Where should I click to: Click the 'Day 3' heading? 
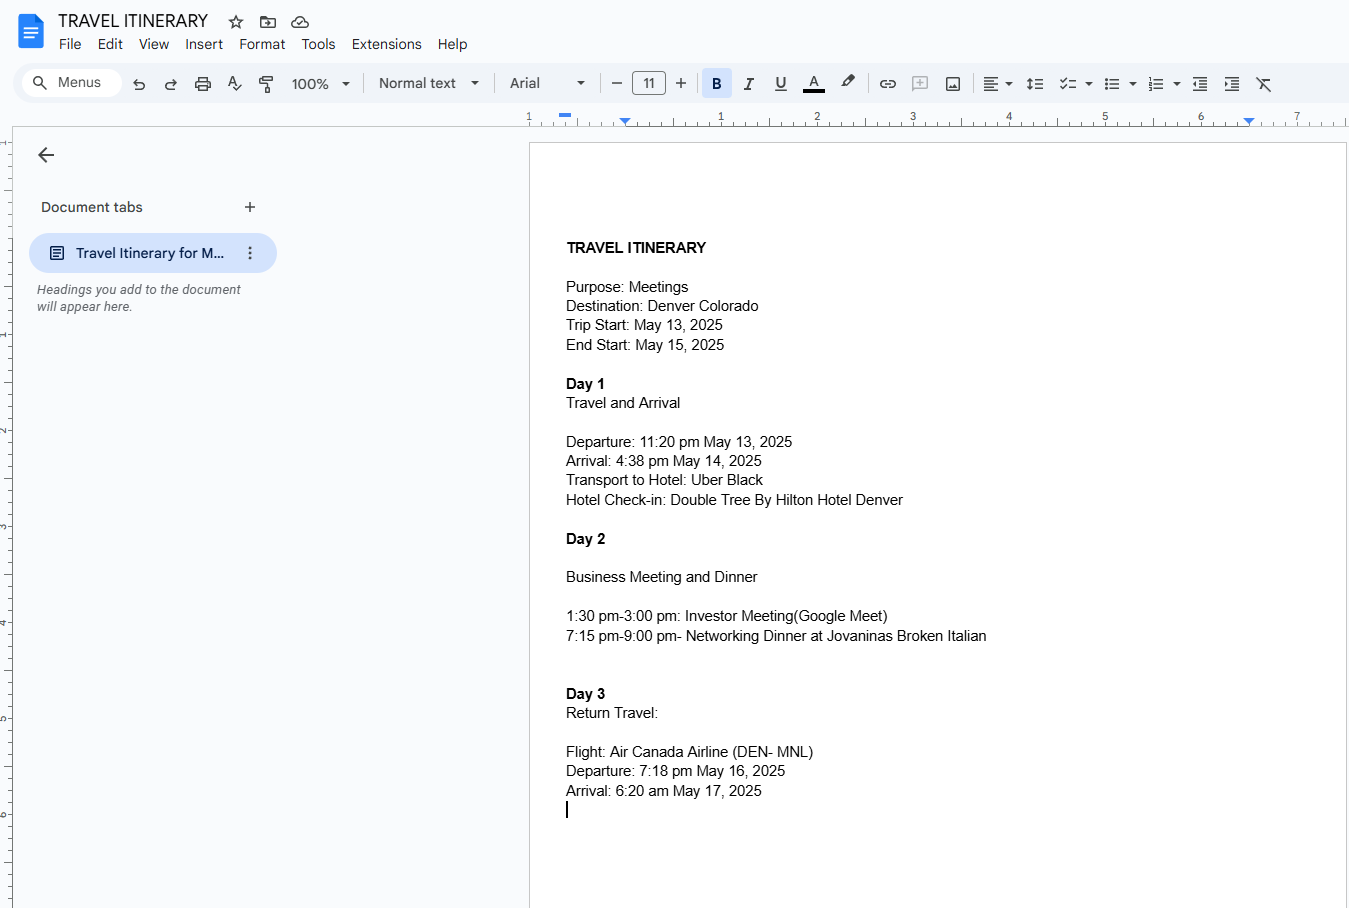point(585,694)
